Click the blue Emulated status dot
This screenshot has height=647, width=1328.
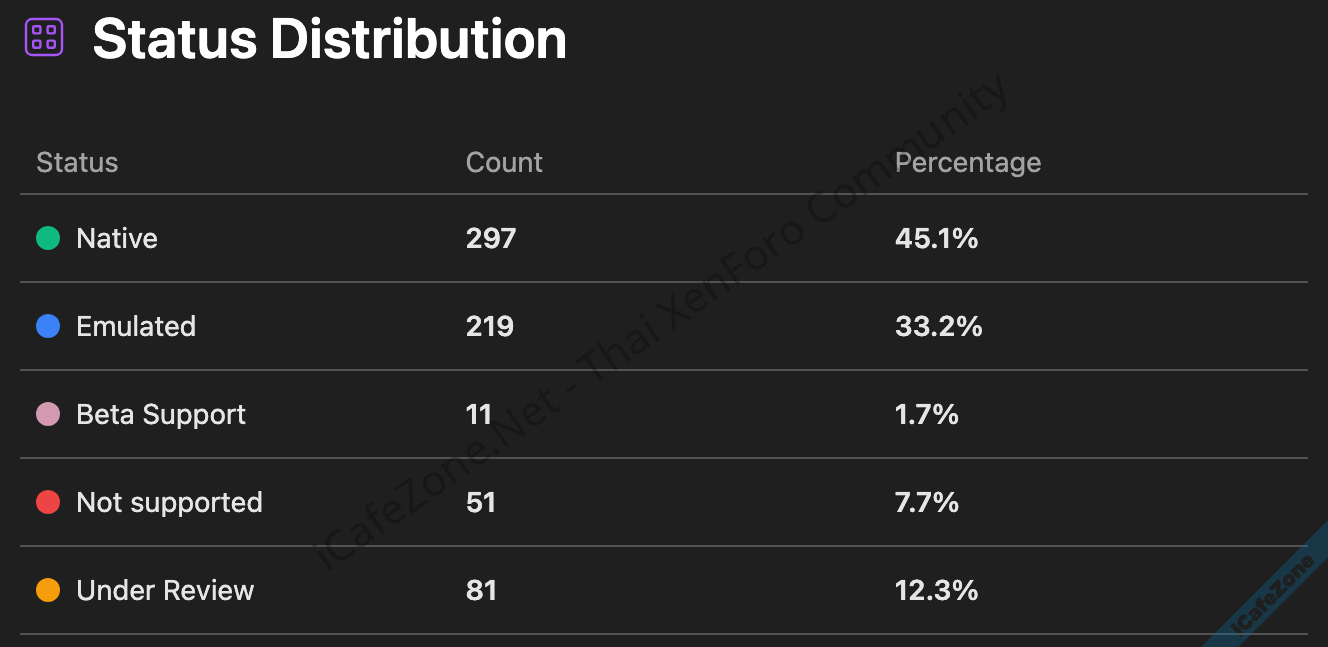pyautogui.click(x=48, y=326)
